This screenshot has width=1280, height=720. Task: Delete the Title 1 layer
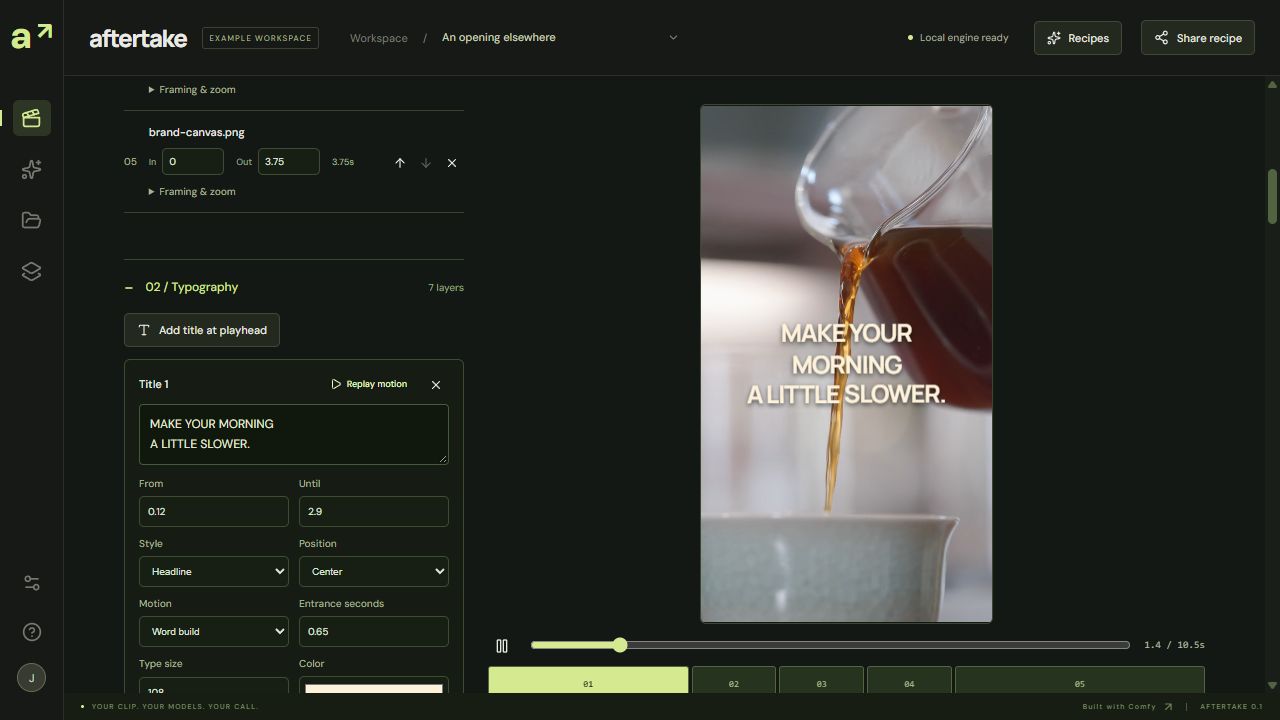pyautogui.click(x=436, y=385)
